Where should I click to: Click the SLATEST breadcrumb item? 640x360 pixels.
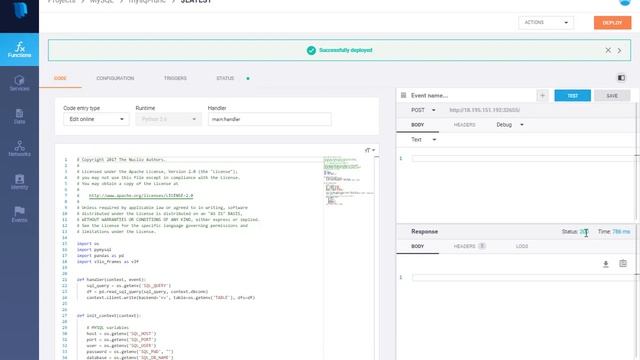point(196,2)
